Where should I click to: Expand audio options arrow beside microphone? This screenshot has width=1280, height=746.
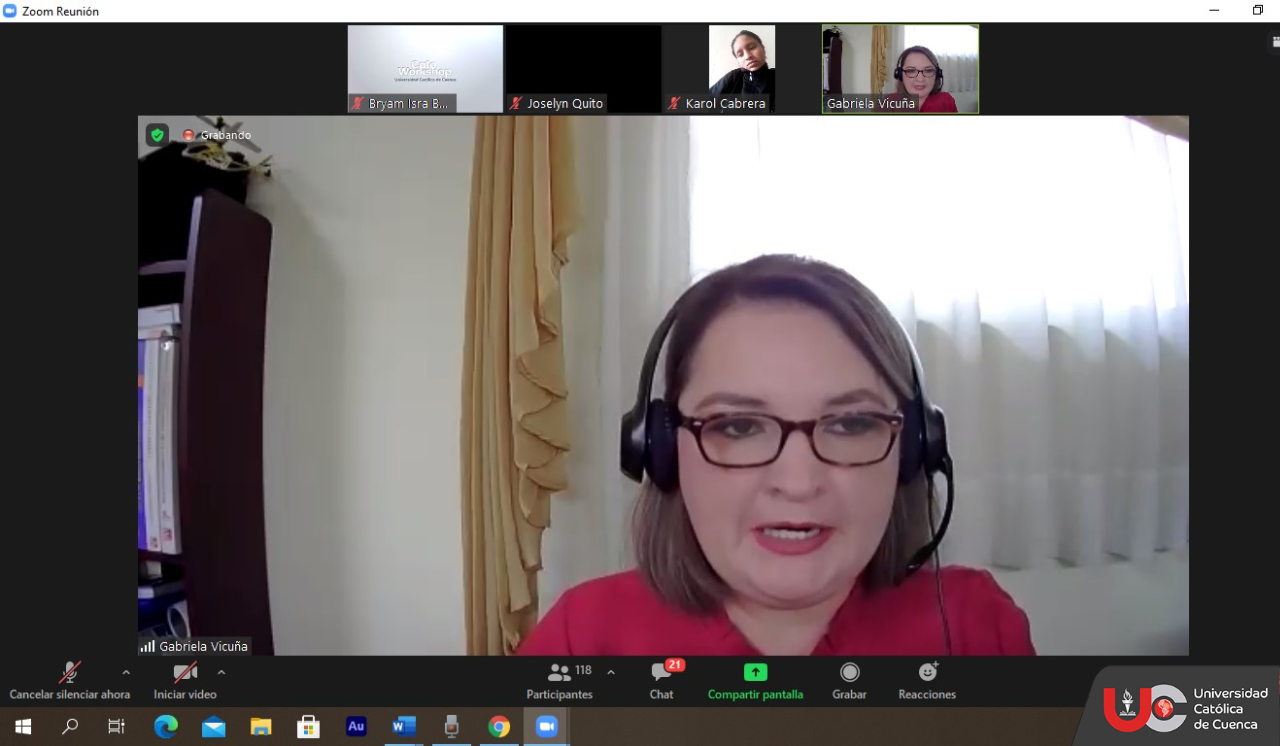(x=126, y=672)
